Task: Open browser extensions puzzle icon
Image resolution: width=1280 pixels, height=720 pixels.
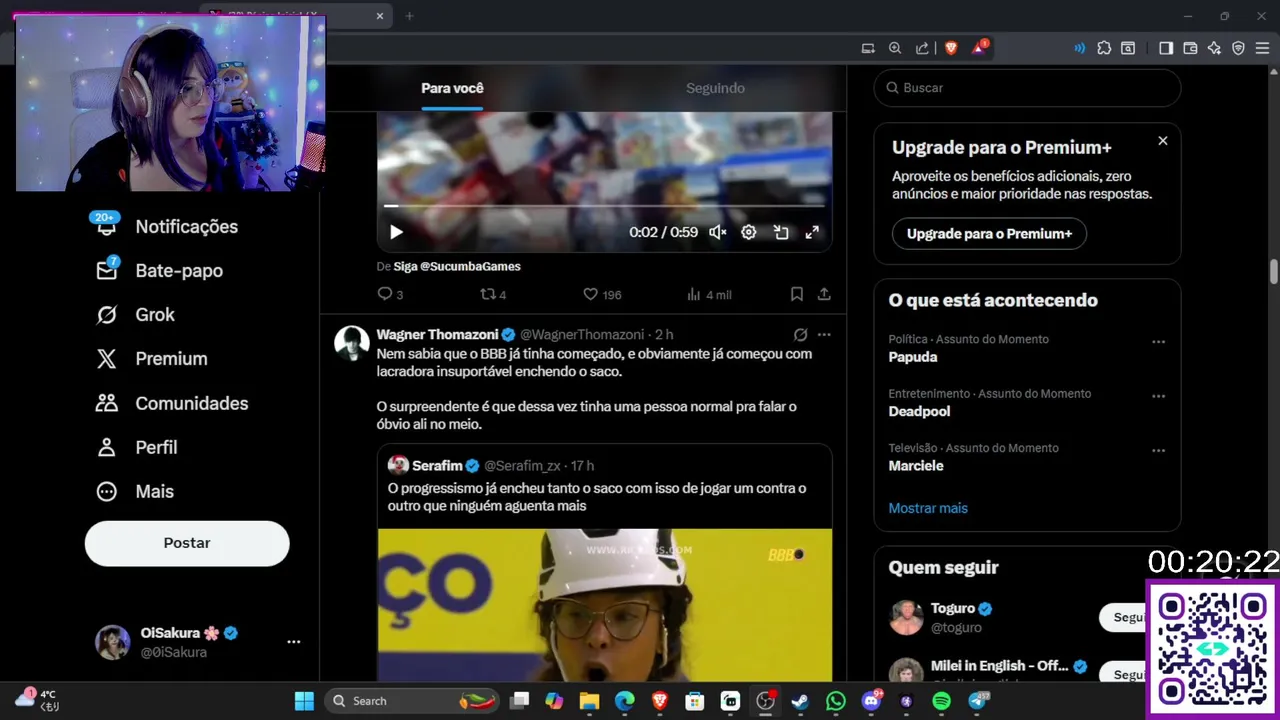Action: [1104, 48]
